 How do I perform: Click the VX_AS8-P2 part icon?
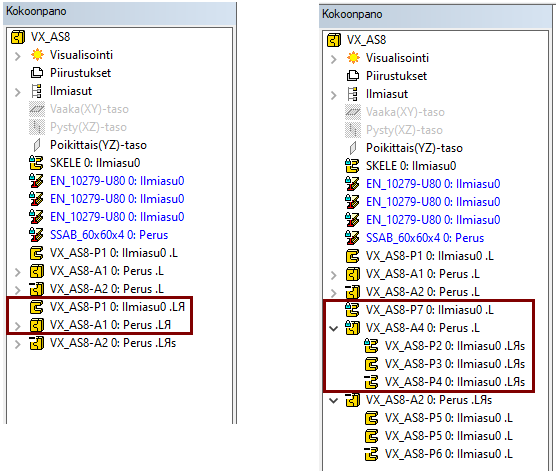point(371,346)
